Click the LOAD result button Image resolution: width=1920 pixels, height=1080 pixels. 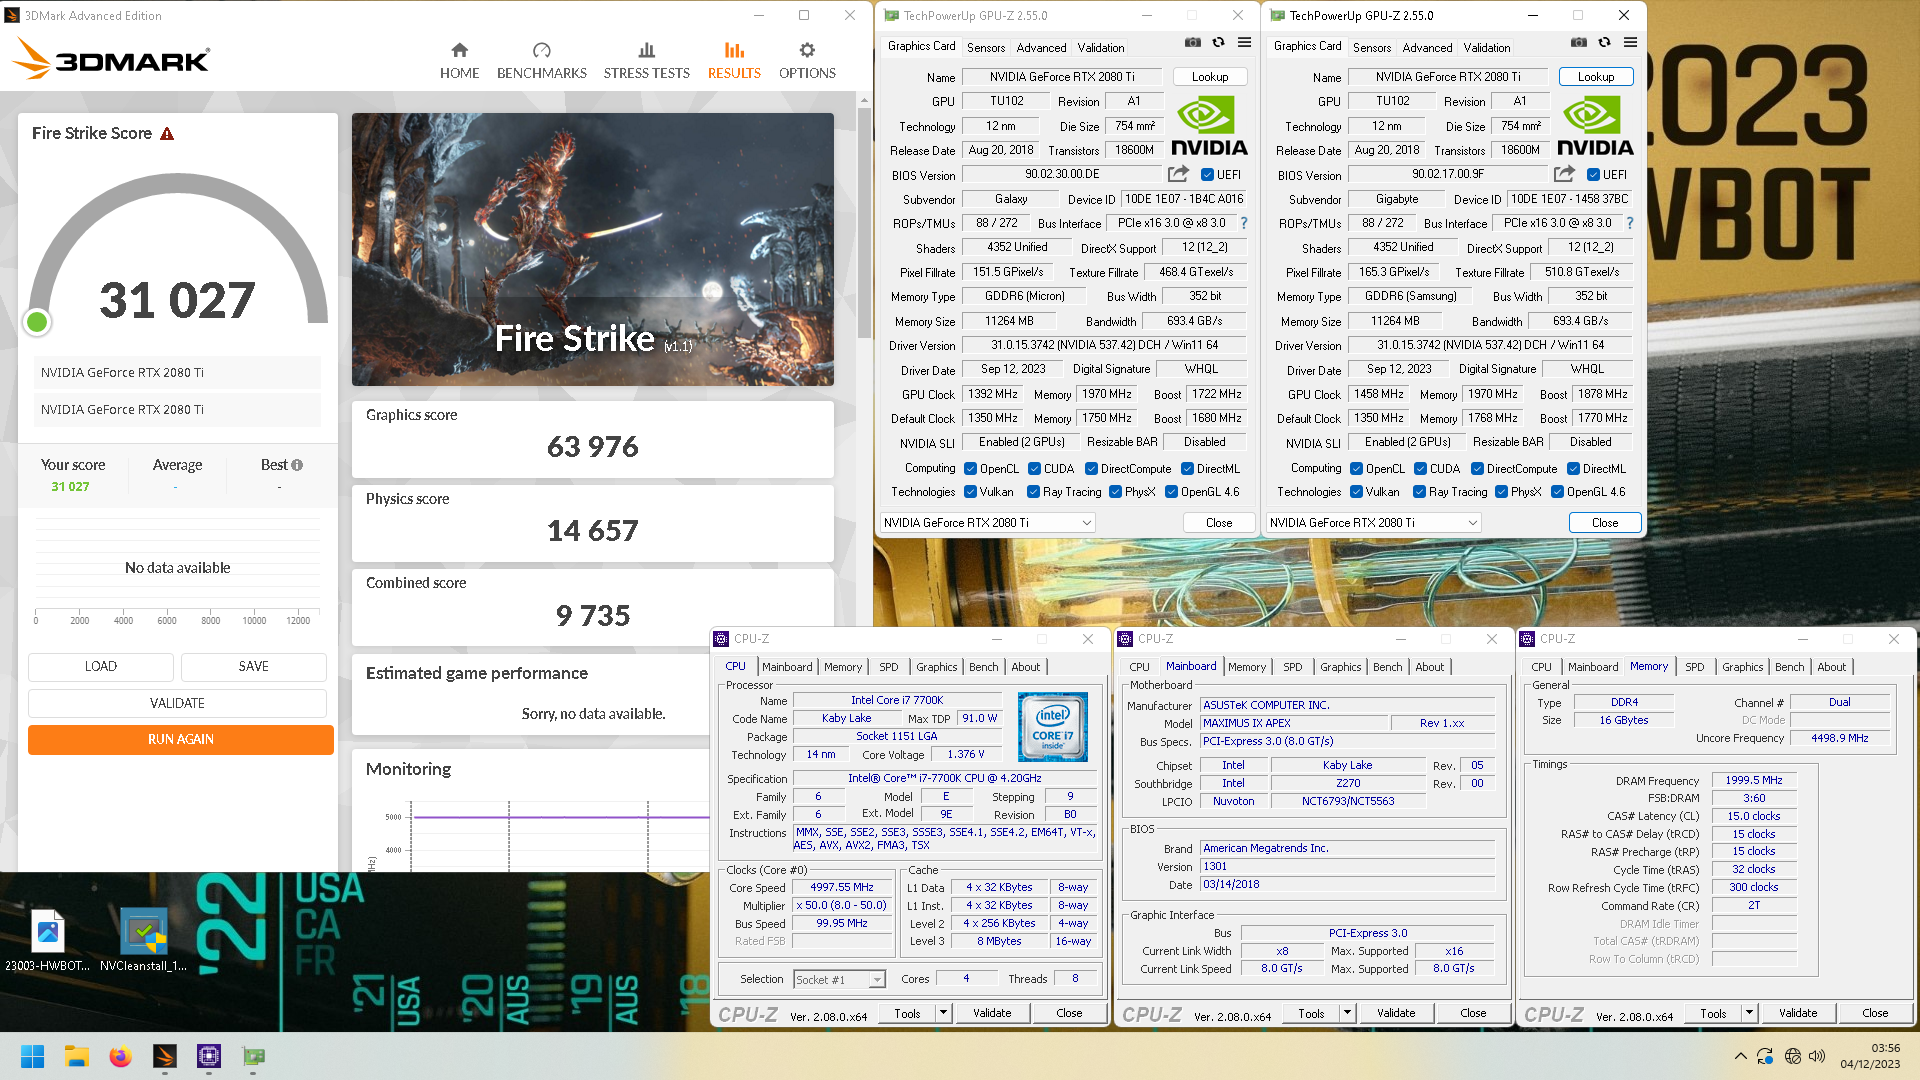coord(101,667)
